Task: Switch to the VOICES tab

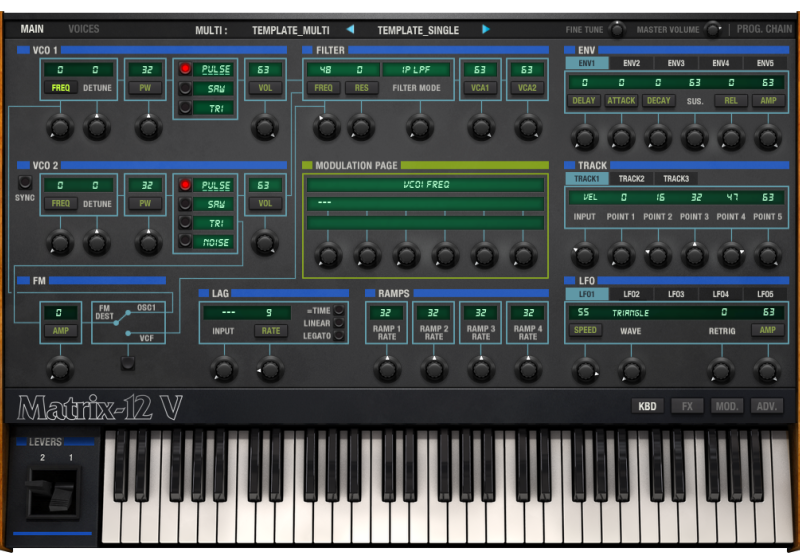Action: coord(83,30)
